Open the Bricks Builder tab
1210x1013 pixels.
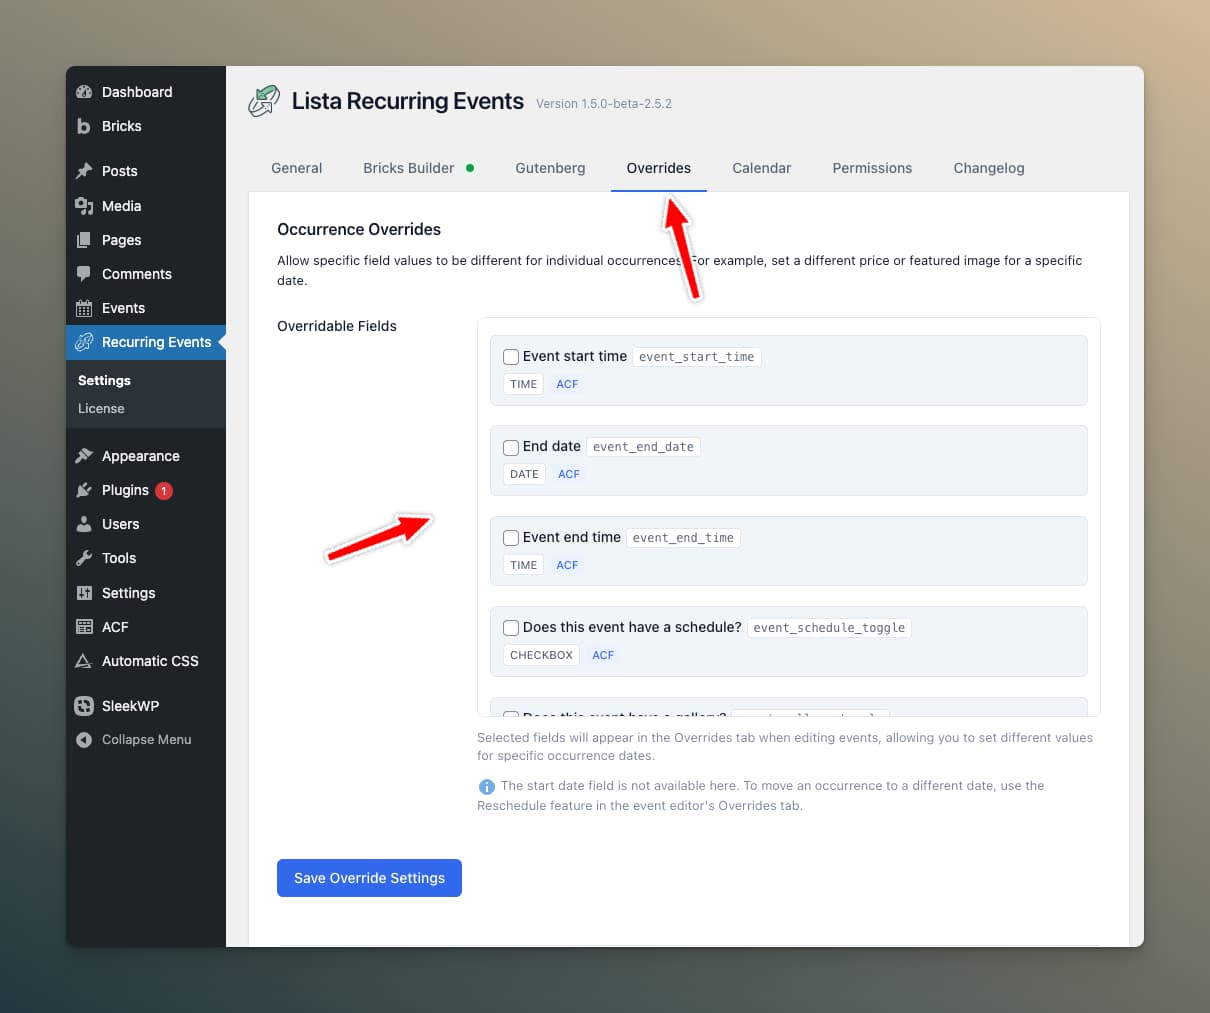(409, 168)
